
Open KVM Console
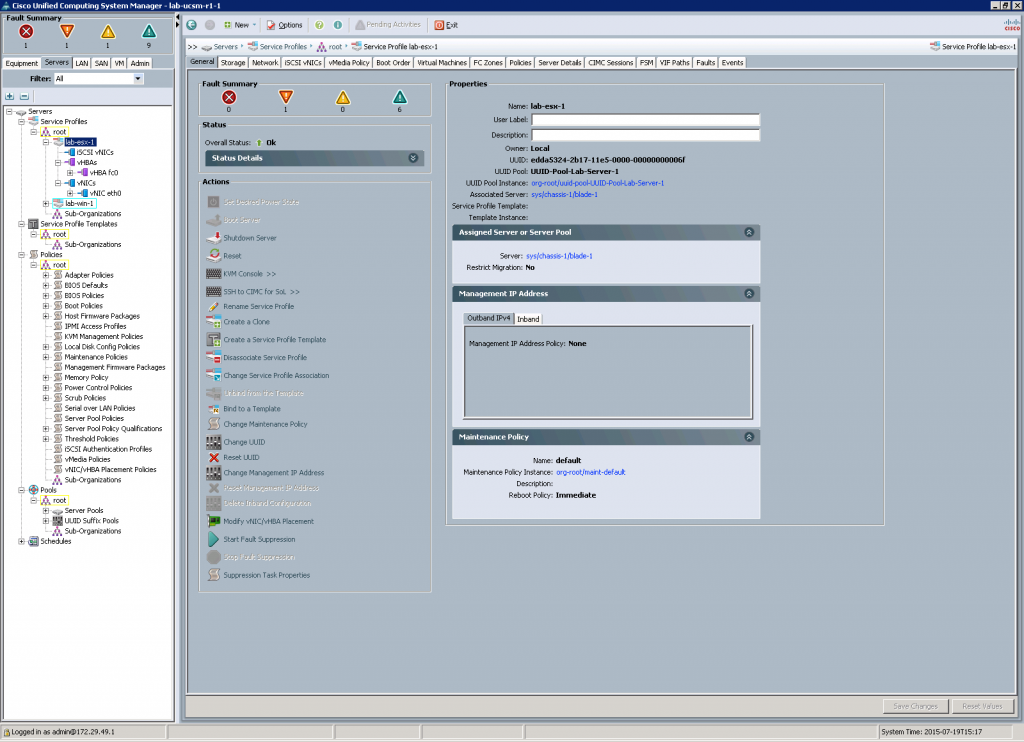click(249, 274)
